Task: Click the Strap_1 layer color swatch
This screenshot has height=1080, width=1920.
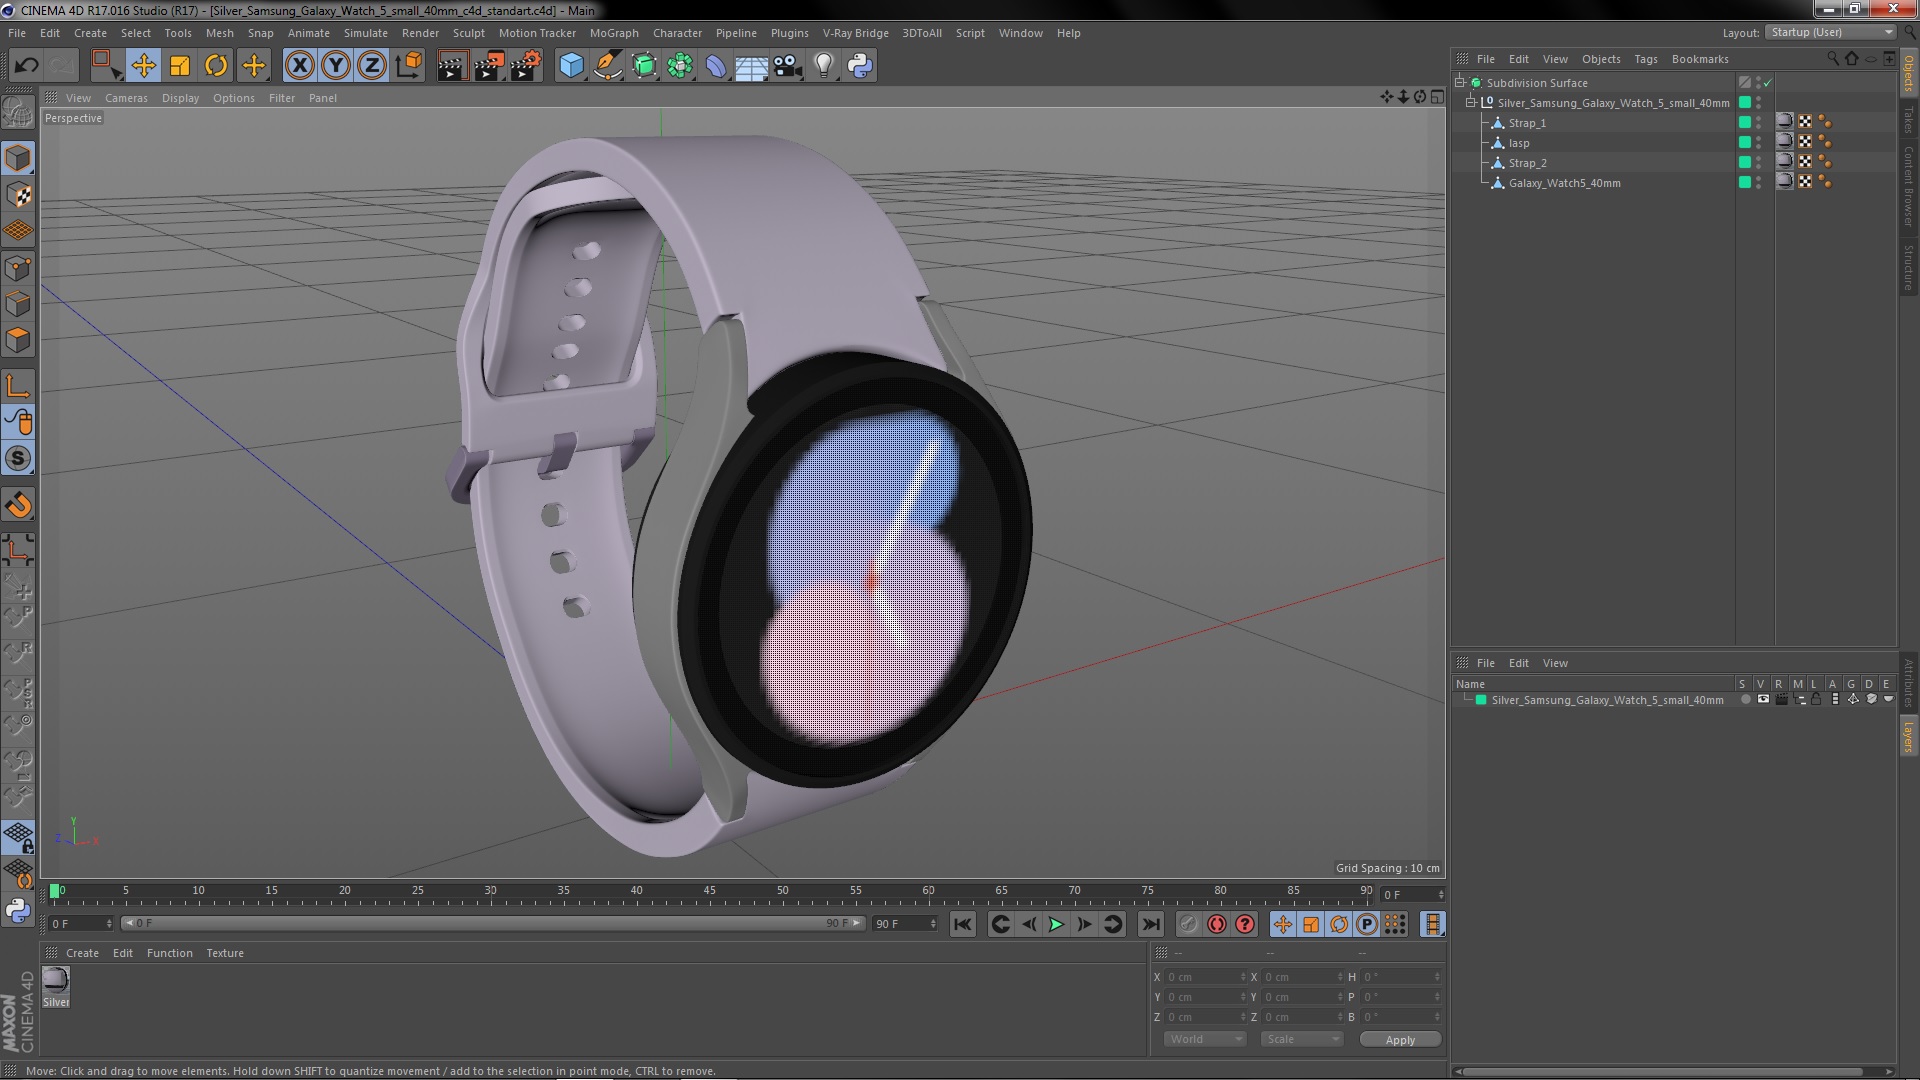Action: [x=1745, y=123]
